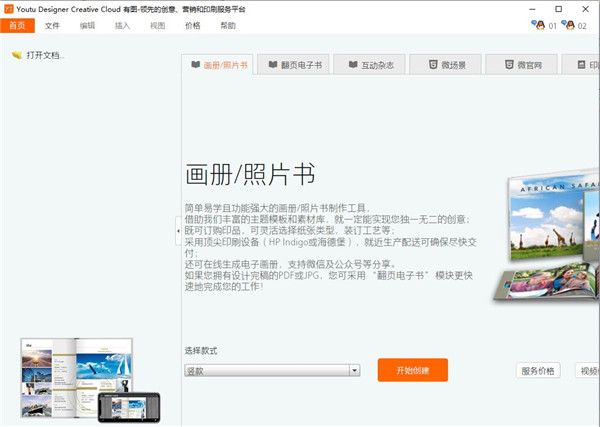This screenshot has height=427, width=600.
Task: Open the 首页 home tab
Action: click(x=17, y=26)
